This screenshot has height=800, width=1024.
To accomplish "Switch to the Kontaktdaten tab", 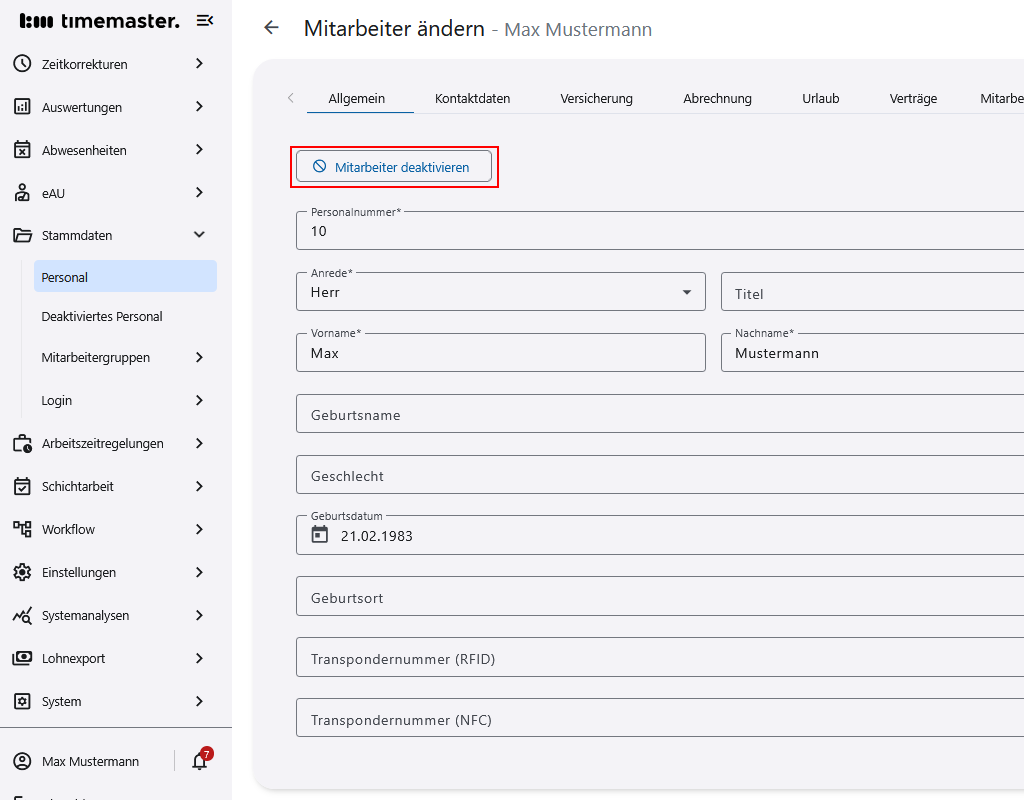I will click(x=472, y=98).
